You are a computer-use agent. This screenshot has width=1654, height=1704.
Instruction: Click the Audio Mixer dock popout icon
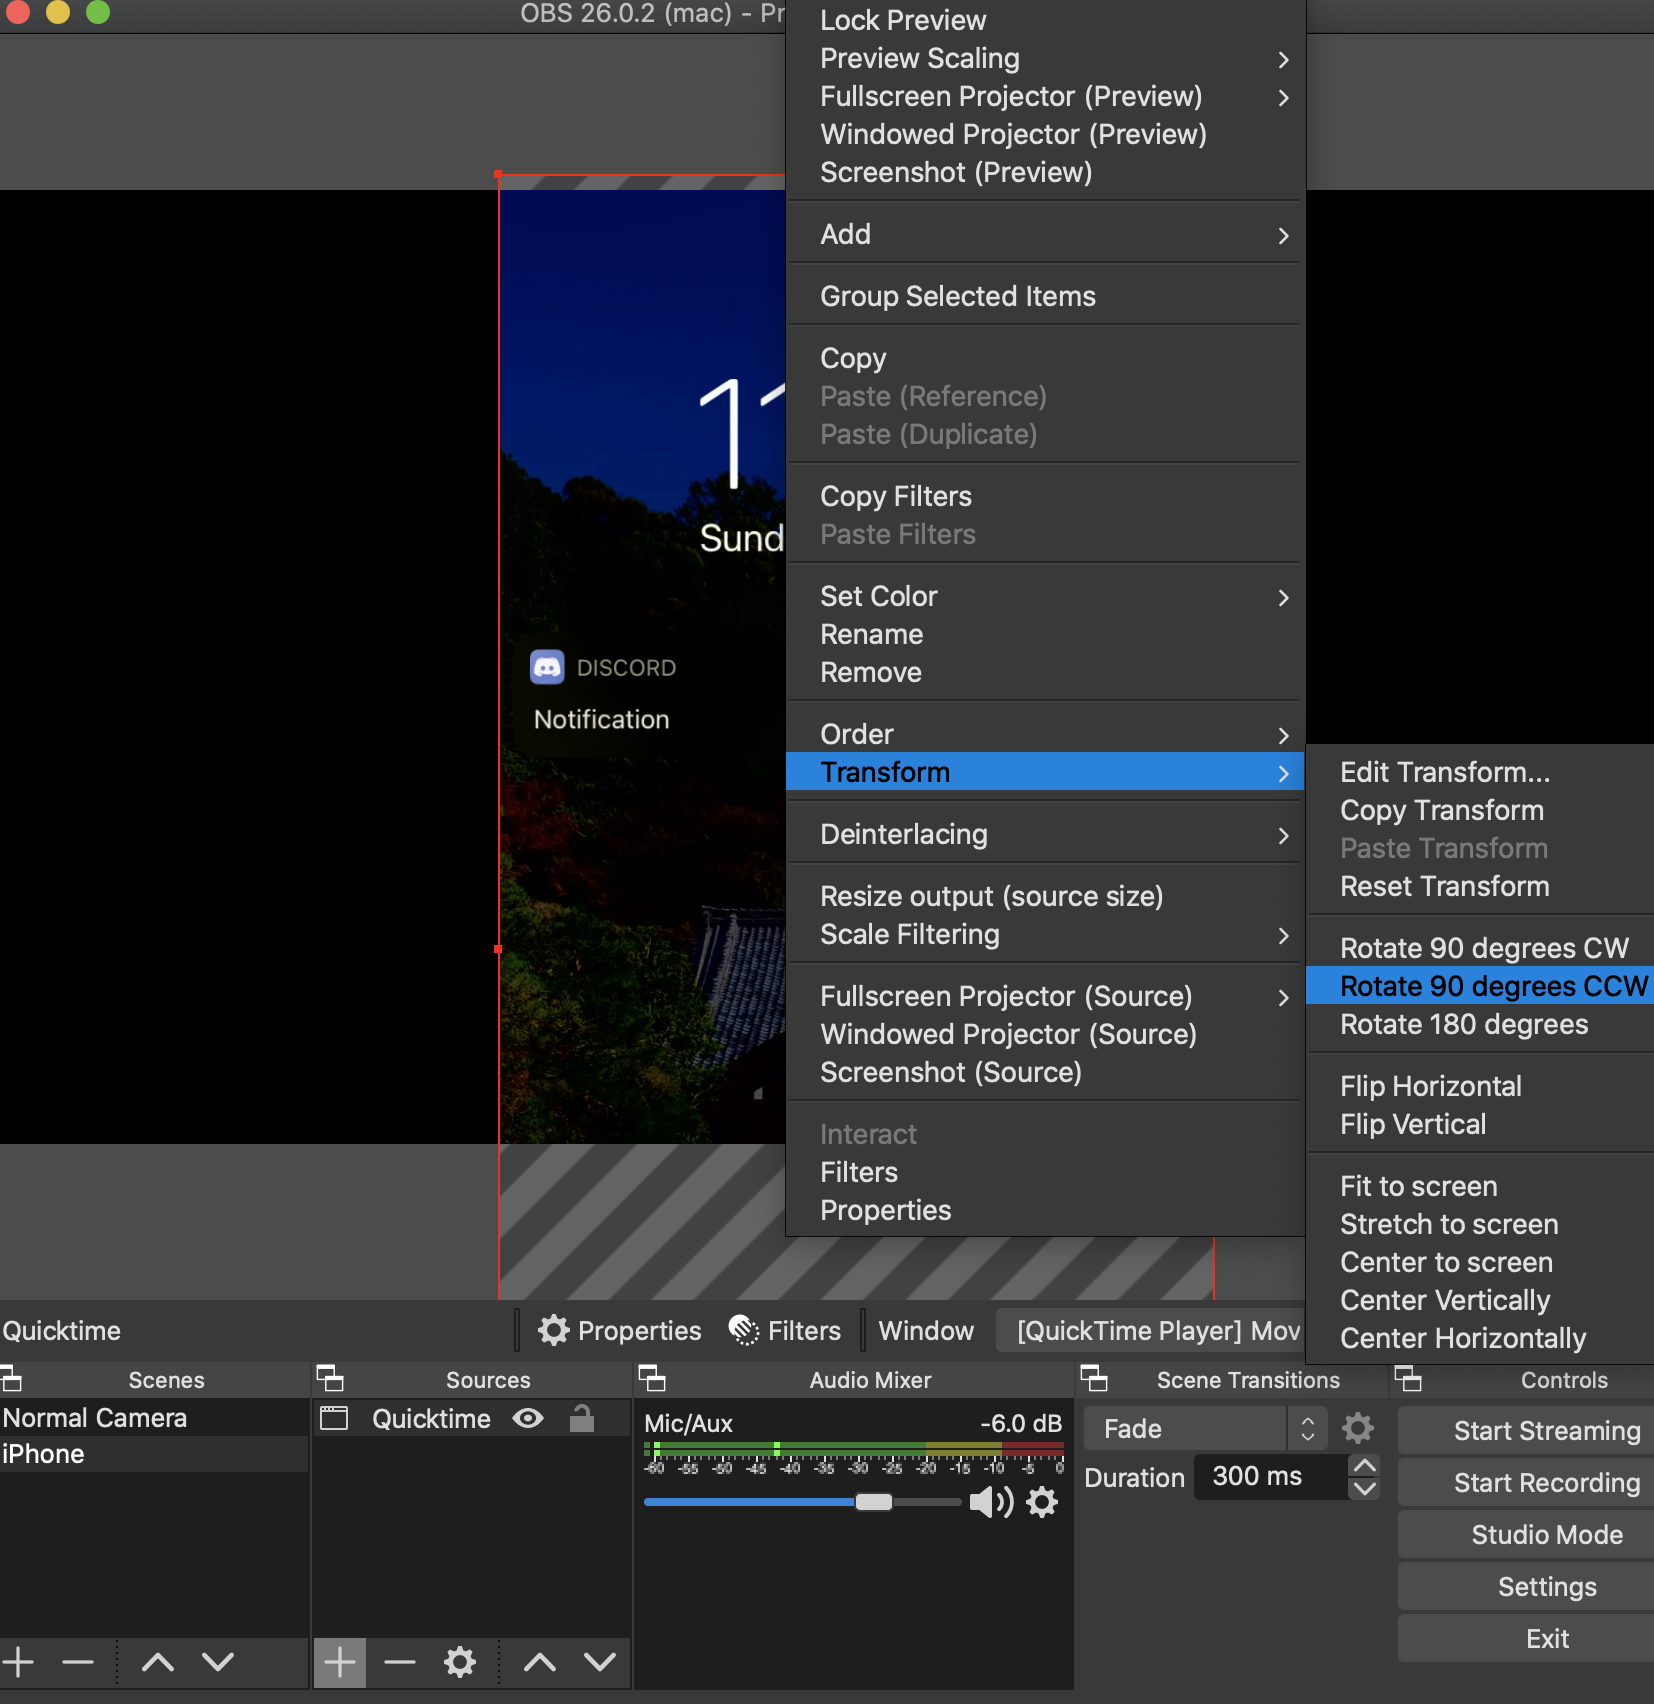(652, 1379)
